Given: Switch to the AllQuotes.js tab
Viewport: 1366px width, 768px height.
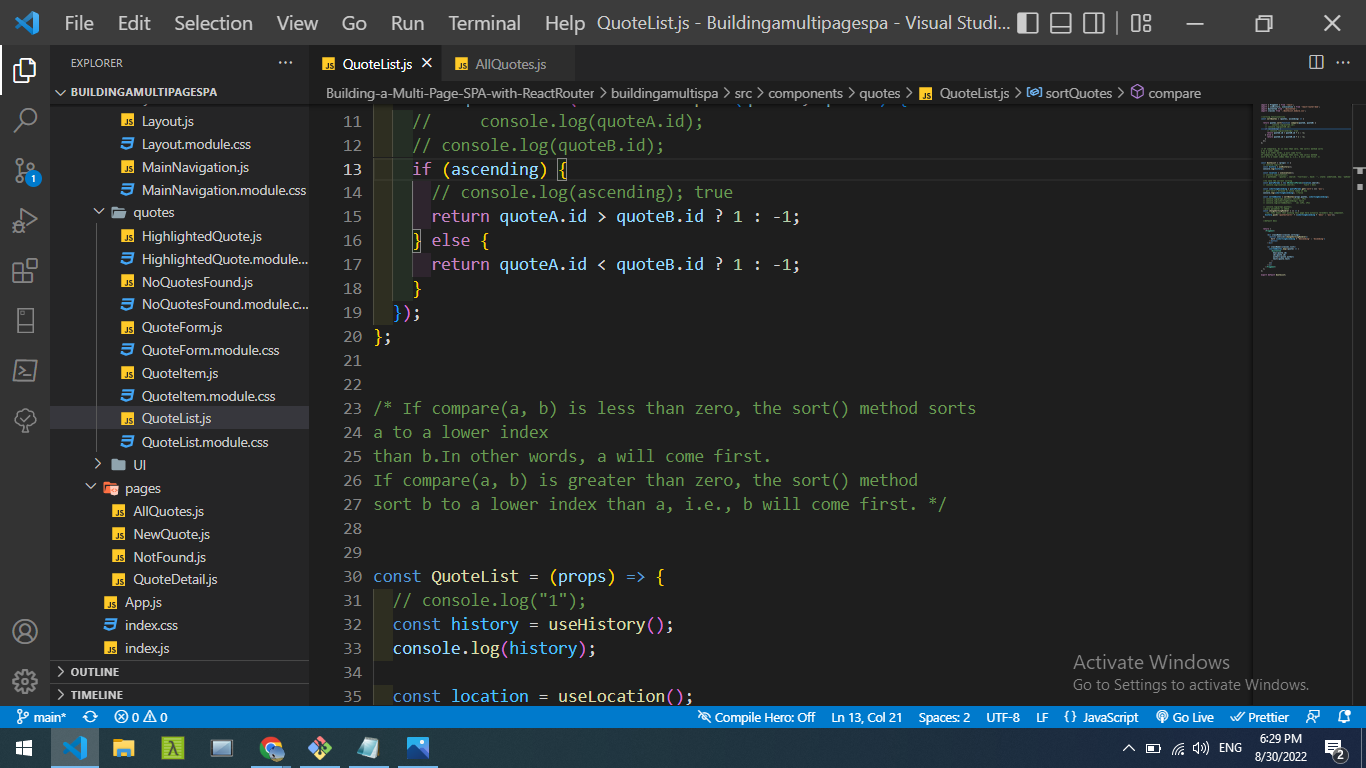Looking at the screenshot, I should (509, 64).
